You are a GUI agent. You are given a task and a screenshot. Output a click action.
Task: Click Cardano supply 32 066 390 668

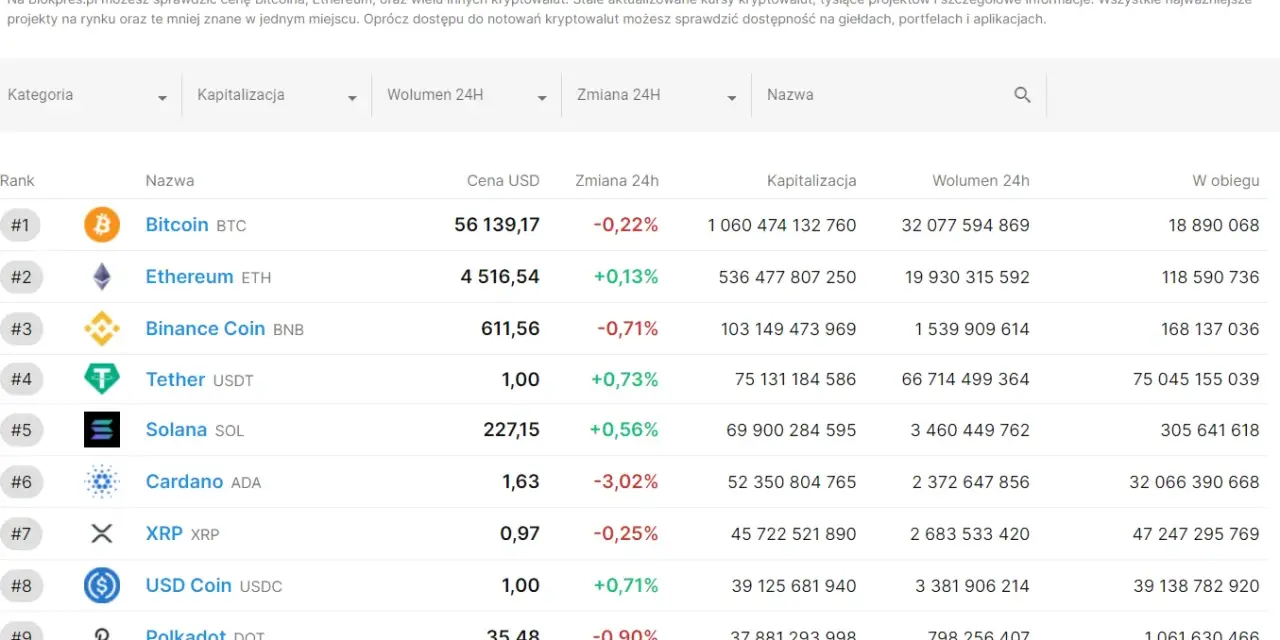[1195, 482]
